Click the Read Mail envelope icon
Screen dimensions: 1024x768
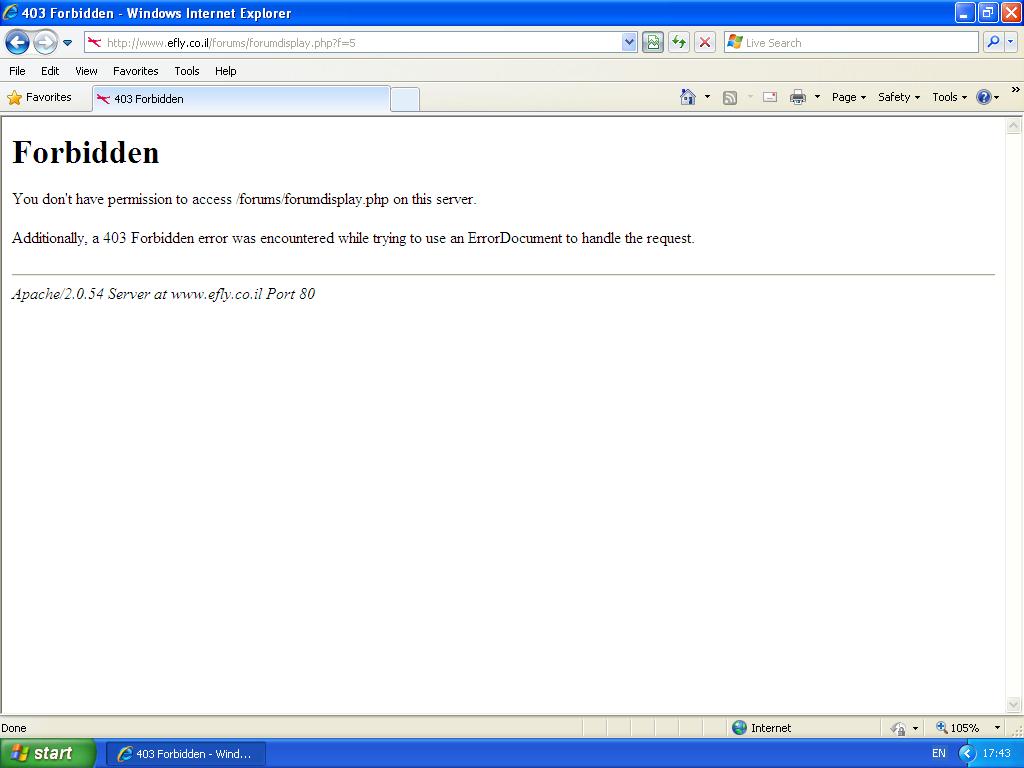(x=770, y=97)
